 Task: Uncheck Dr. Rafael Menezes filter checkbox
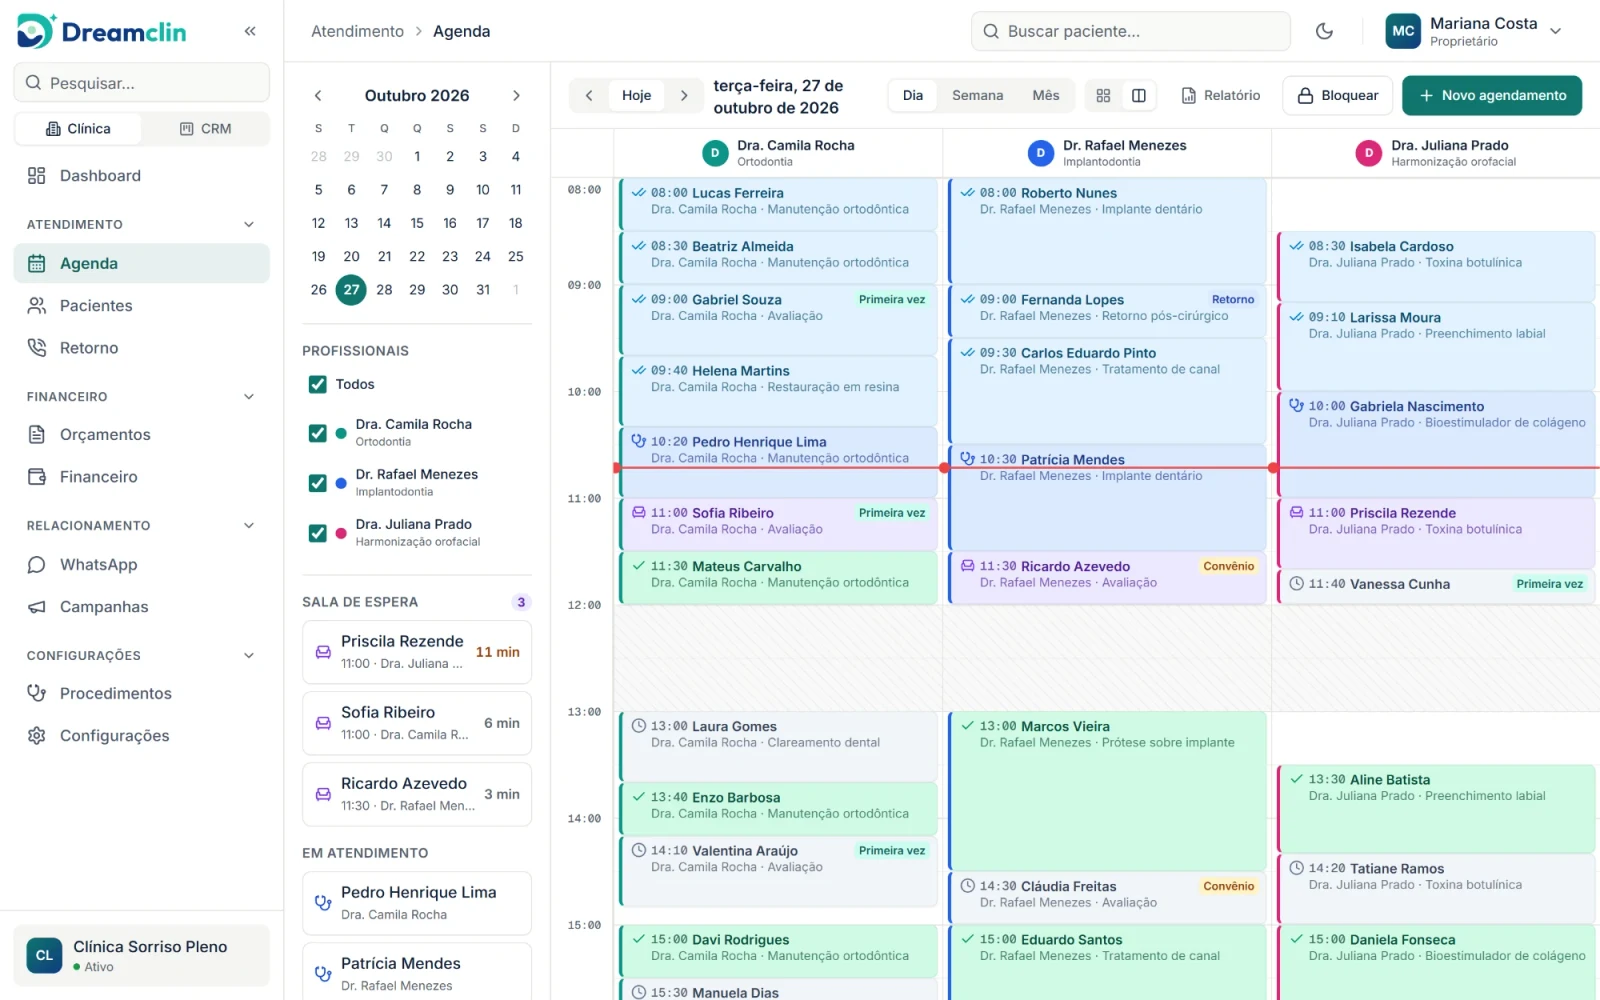coord(318,483)
